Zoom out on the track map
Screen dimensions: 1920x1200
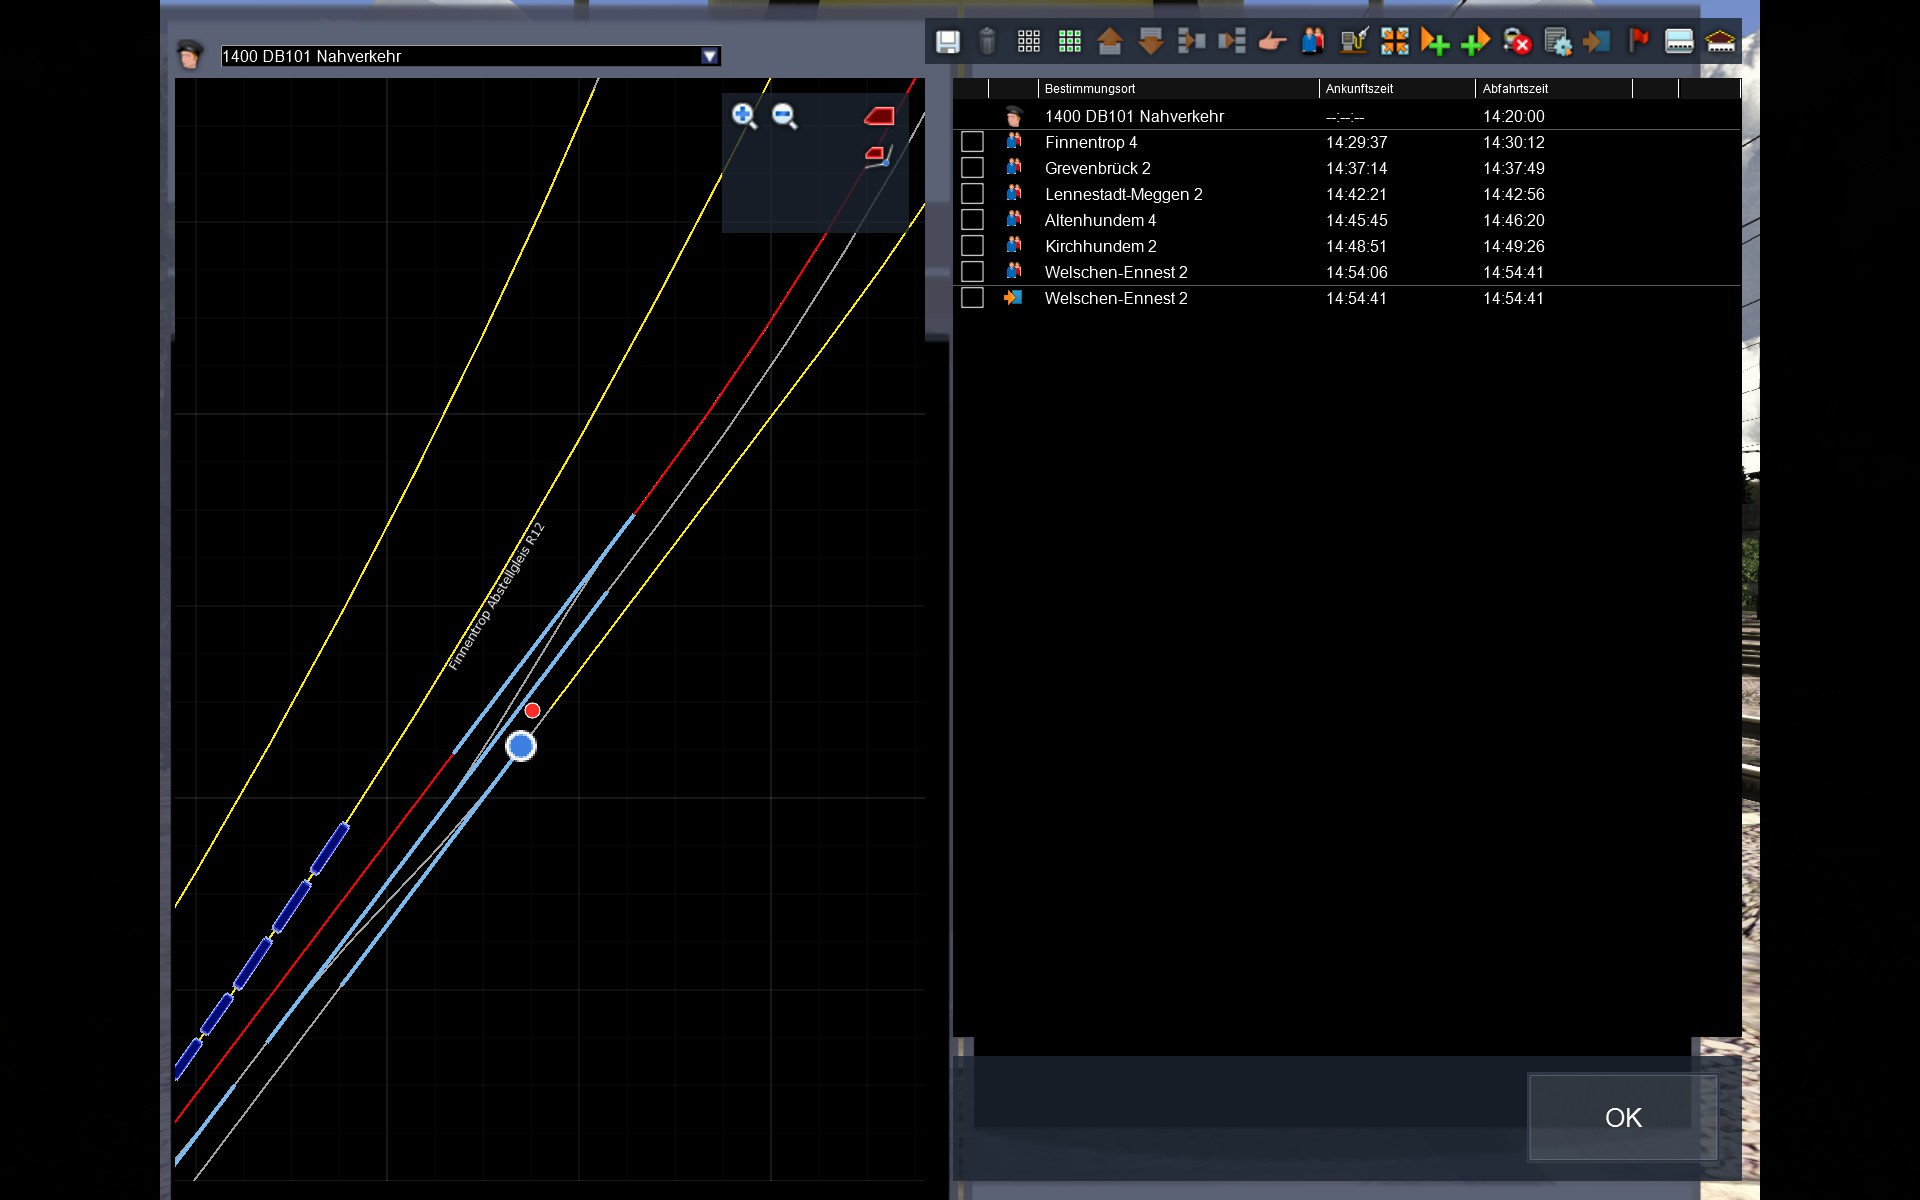point(785,116)
